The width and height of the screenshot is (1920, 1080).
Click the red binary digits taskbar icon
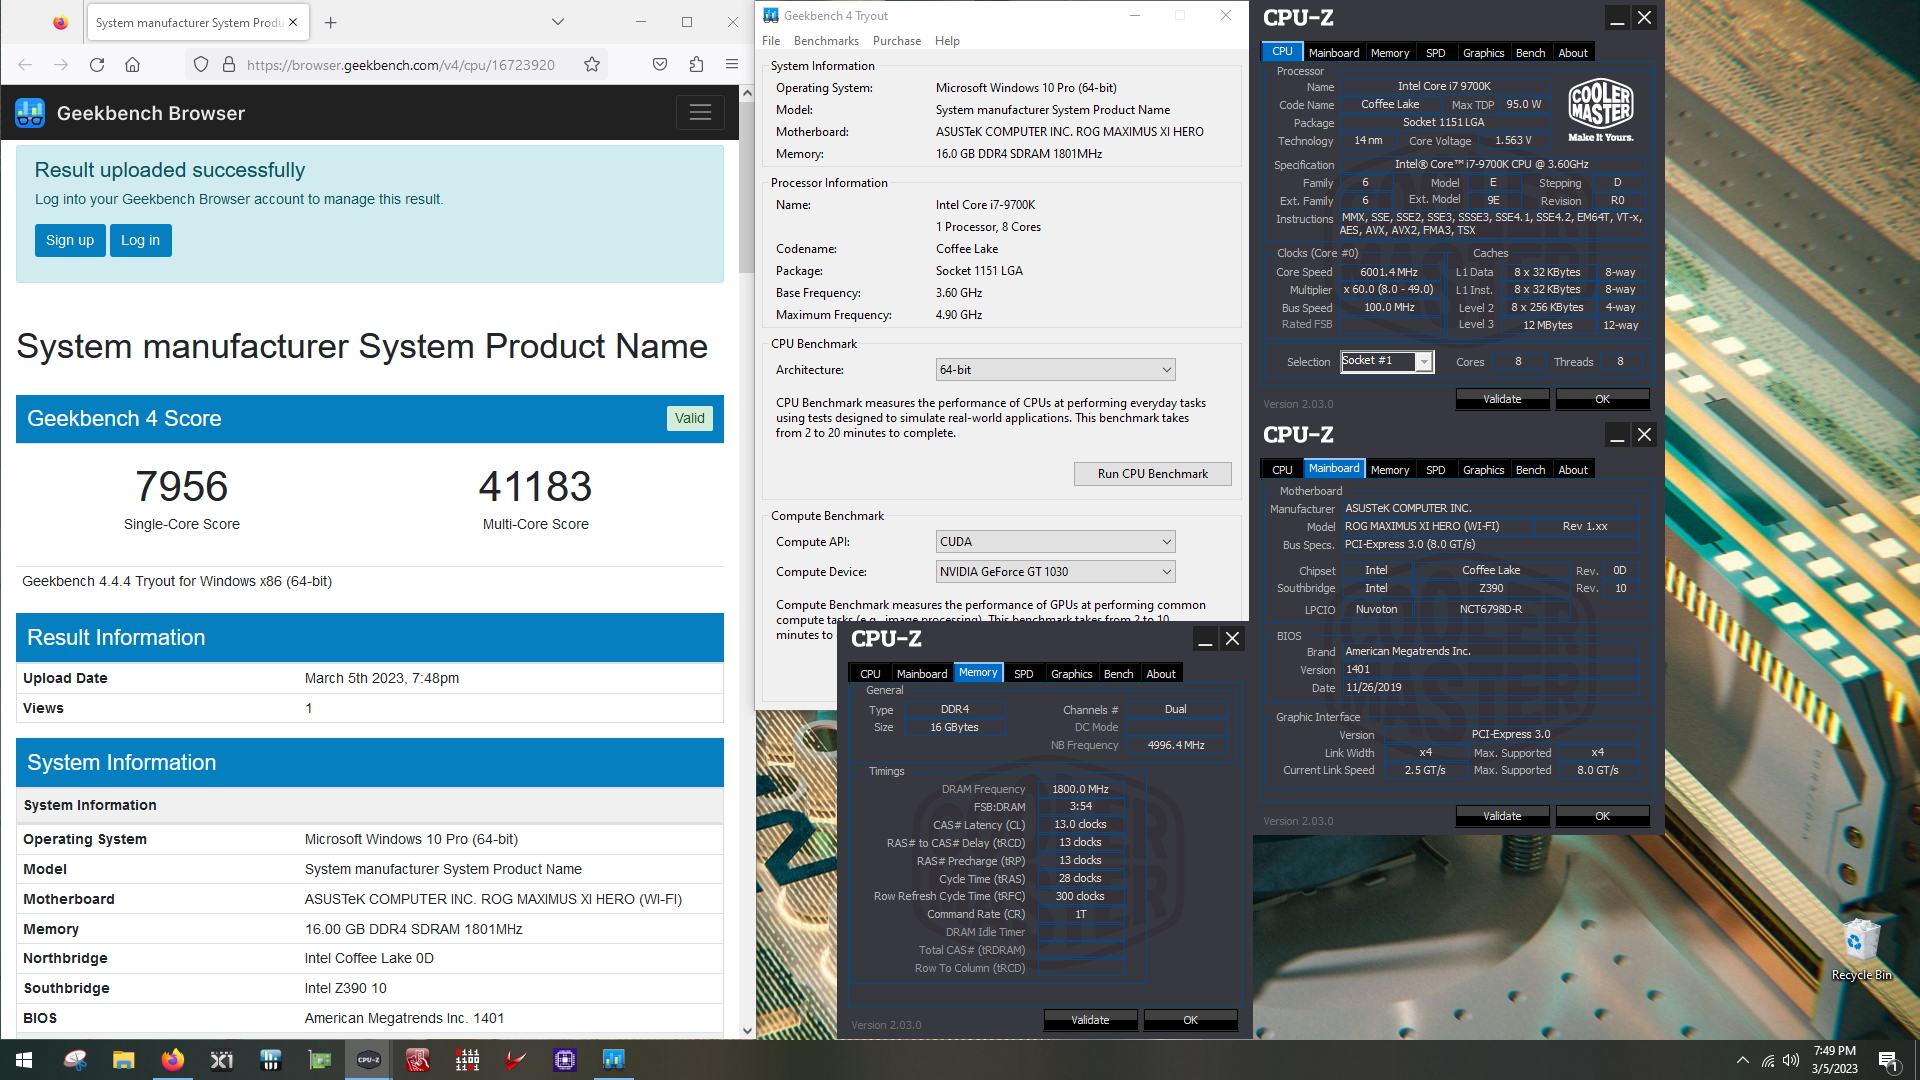(467, 1060)
